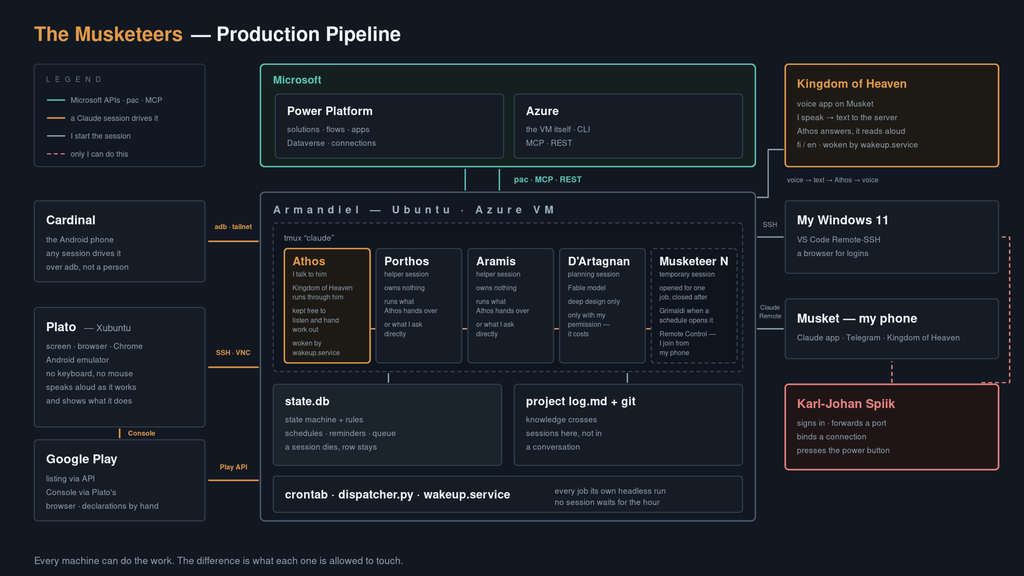Image resolution: width=1024 pixels, height=576 pixels.
Task: Select the Karl-Johan Spiik card title
Action: 846,404
